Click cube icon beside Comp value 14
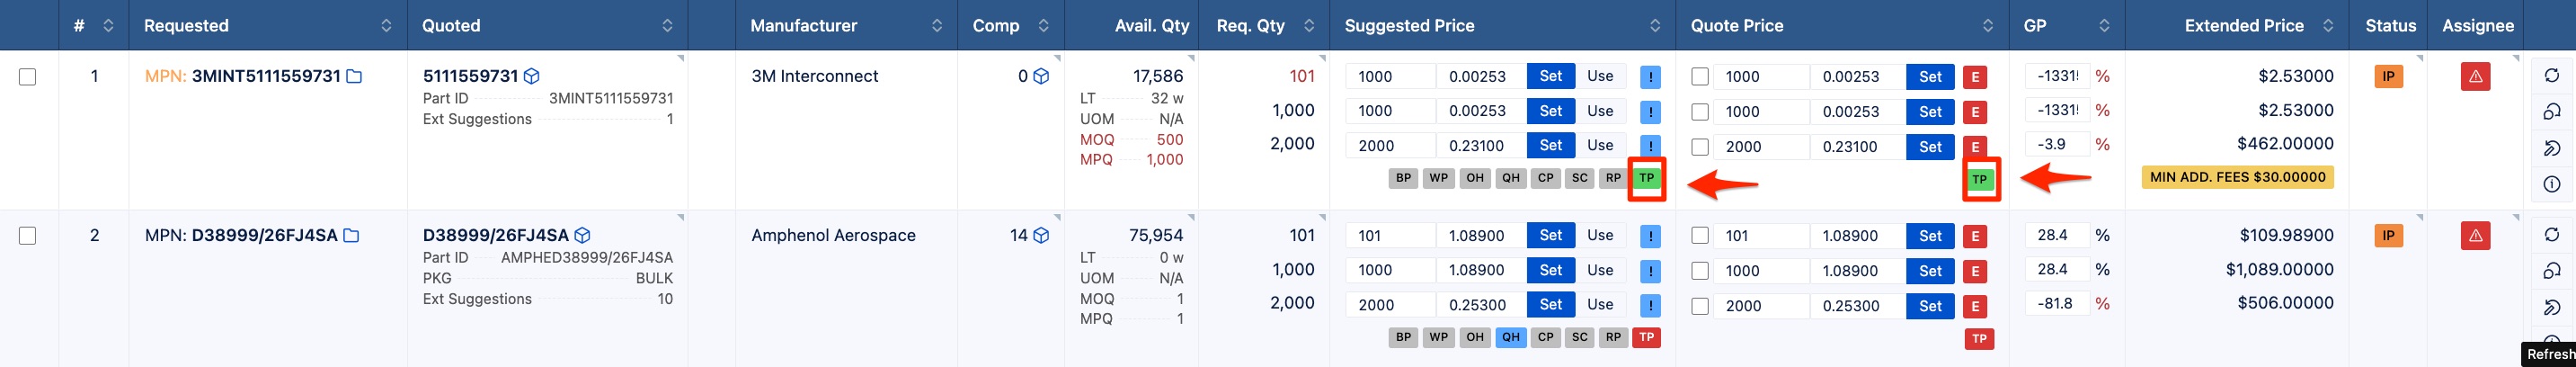 [1041, 236]
